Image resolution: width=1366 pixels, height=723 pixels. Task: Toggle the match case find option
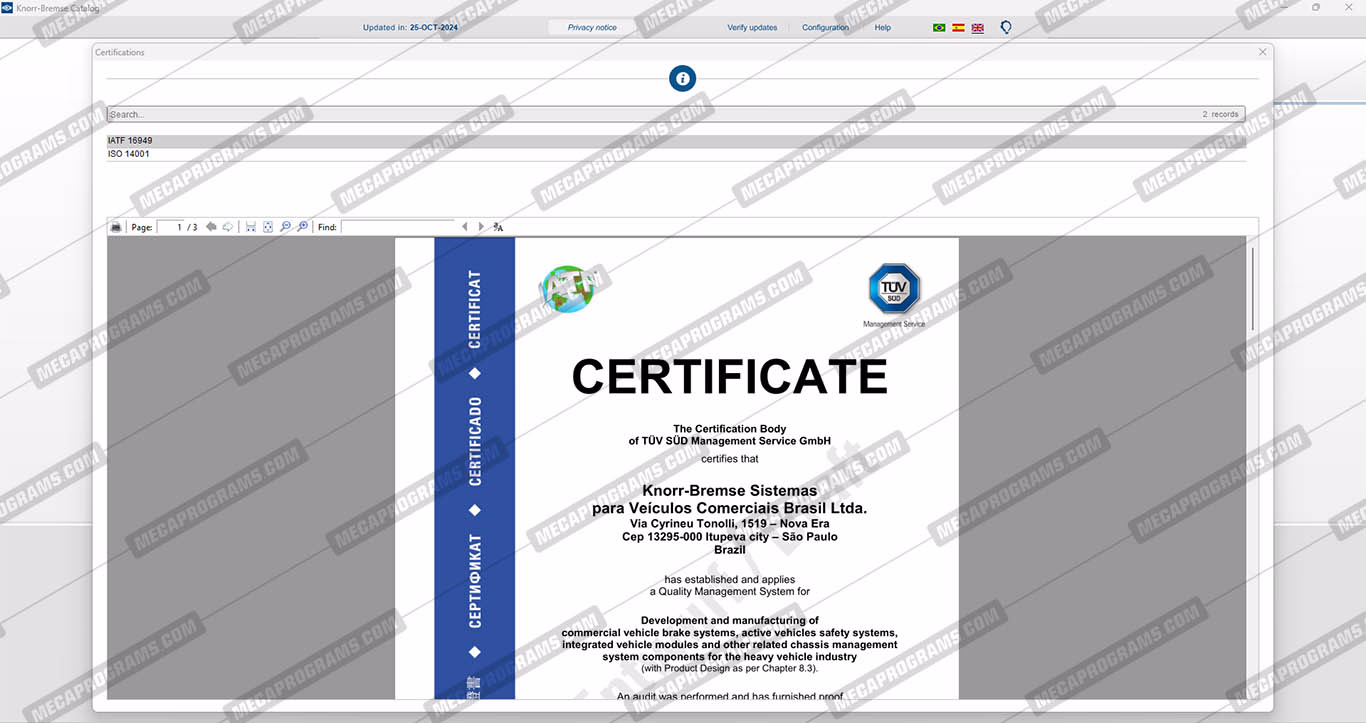pyautogui.click(x=498, y=227)
